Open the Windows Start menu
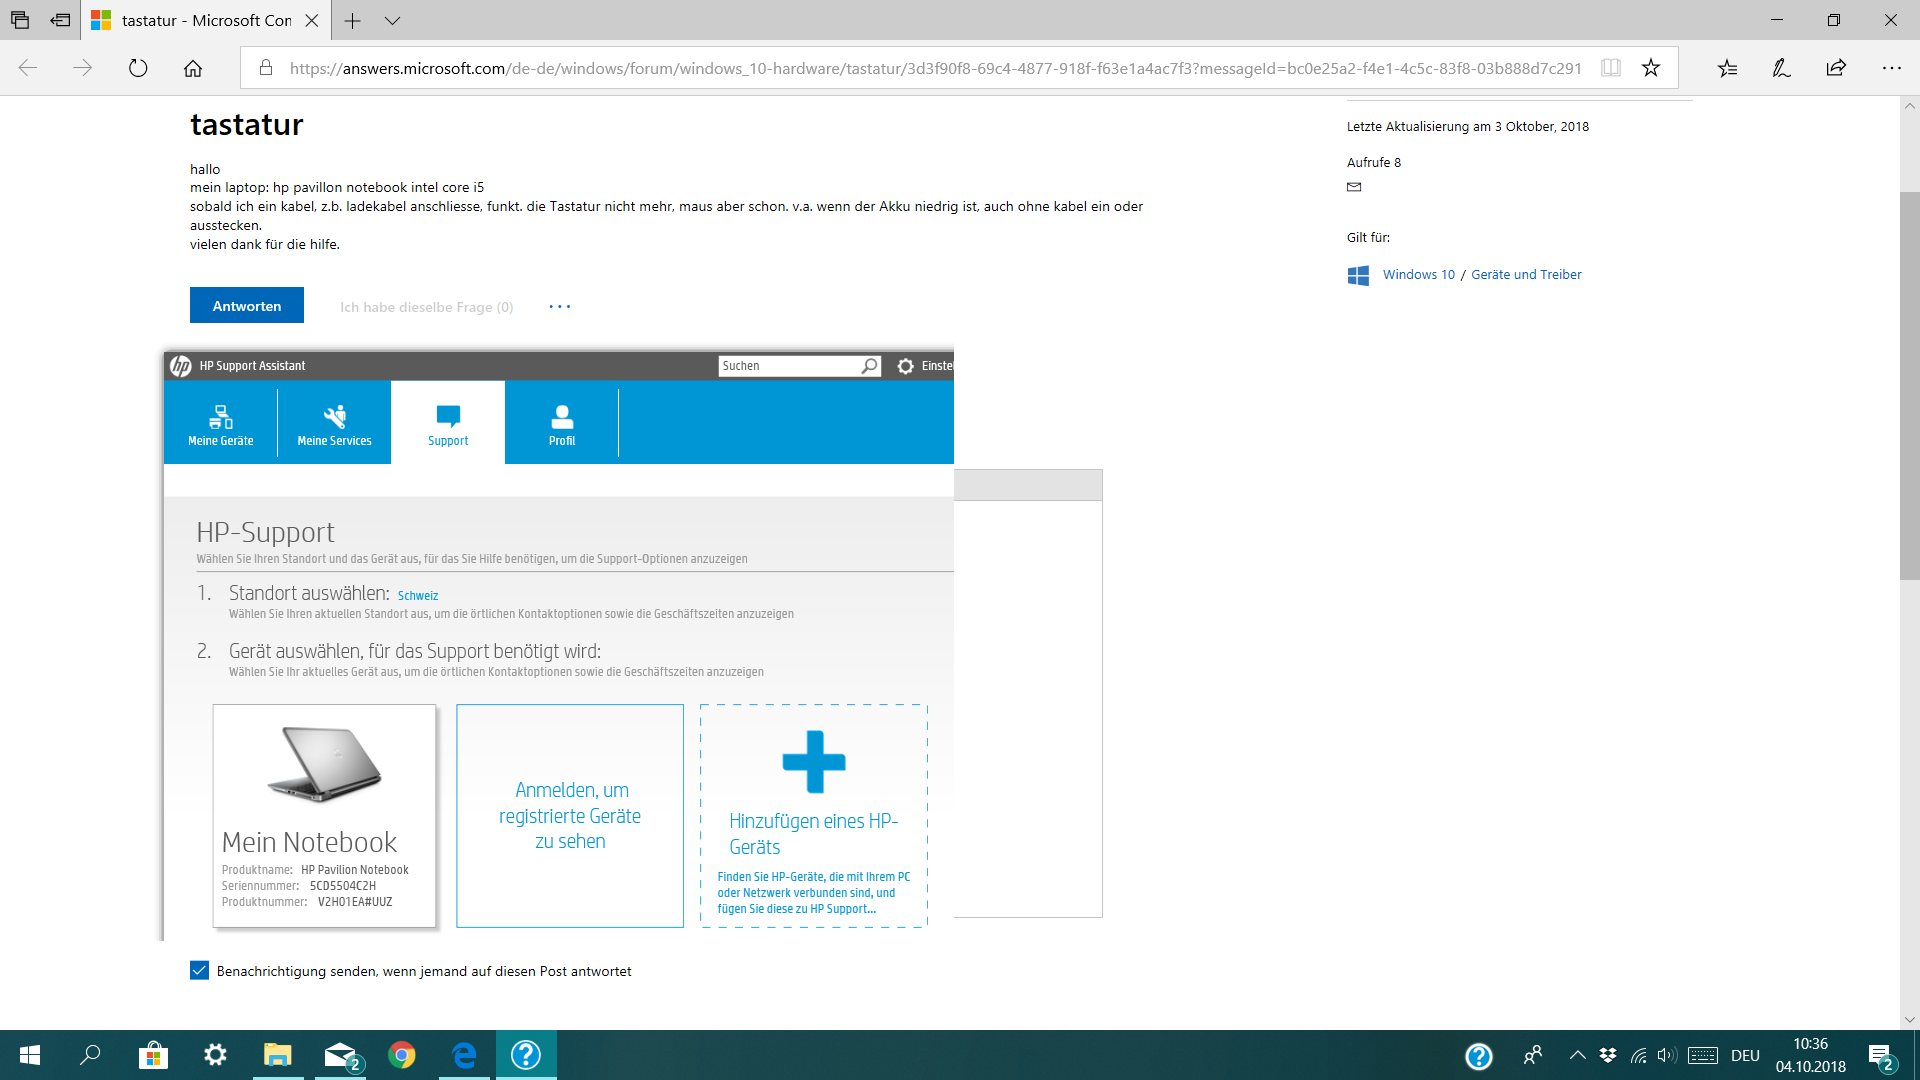This screenshot has width=1920, height=1080. coord(30,1055)
